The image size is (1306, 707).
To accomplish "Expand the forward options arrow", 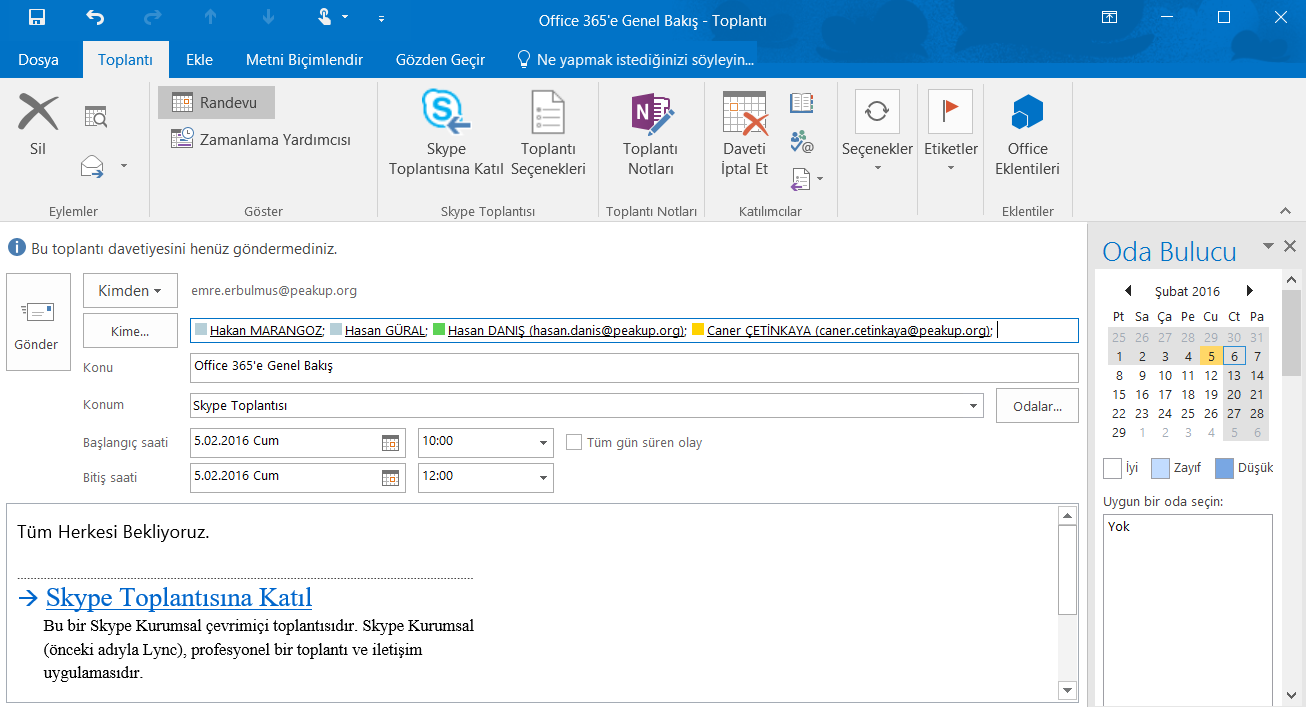I will point(124,165).
